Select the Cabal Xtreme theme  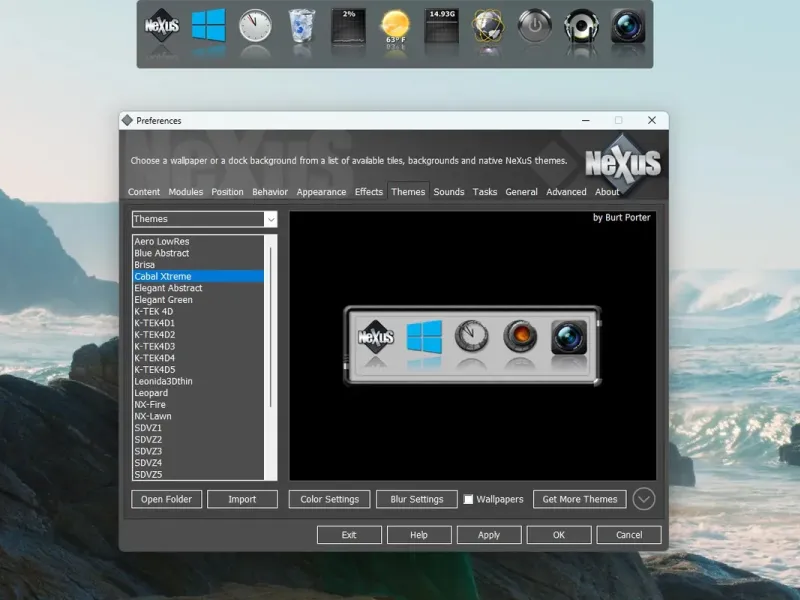(x=198, y=277)
